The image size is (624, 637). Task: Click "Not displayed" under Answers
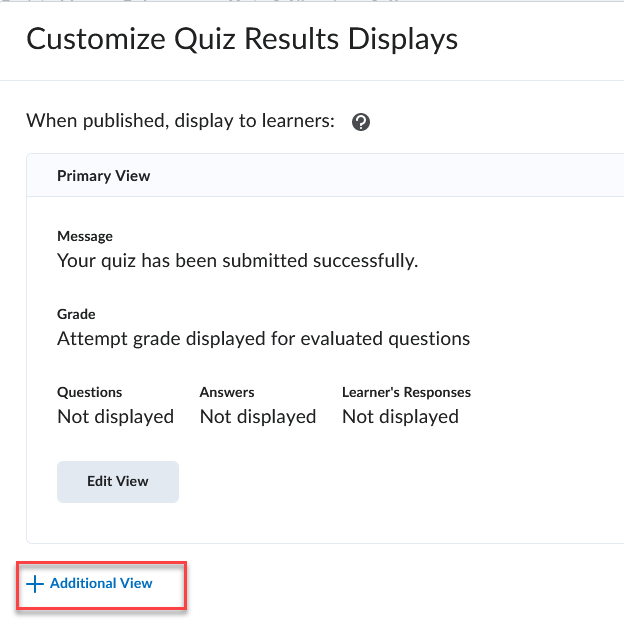tap(258, 416)
